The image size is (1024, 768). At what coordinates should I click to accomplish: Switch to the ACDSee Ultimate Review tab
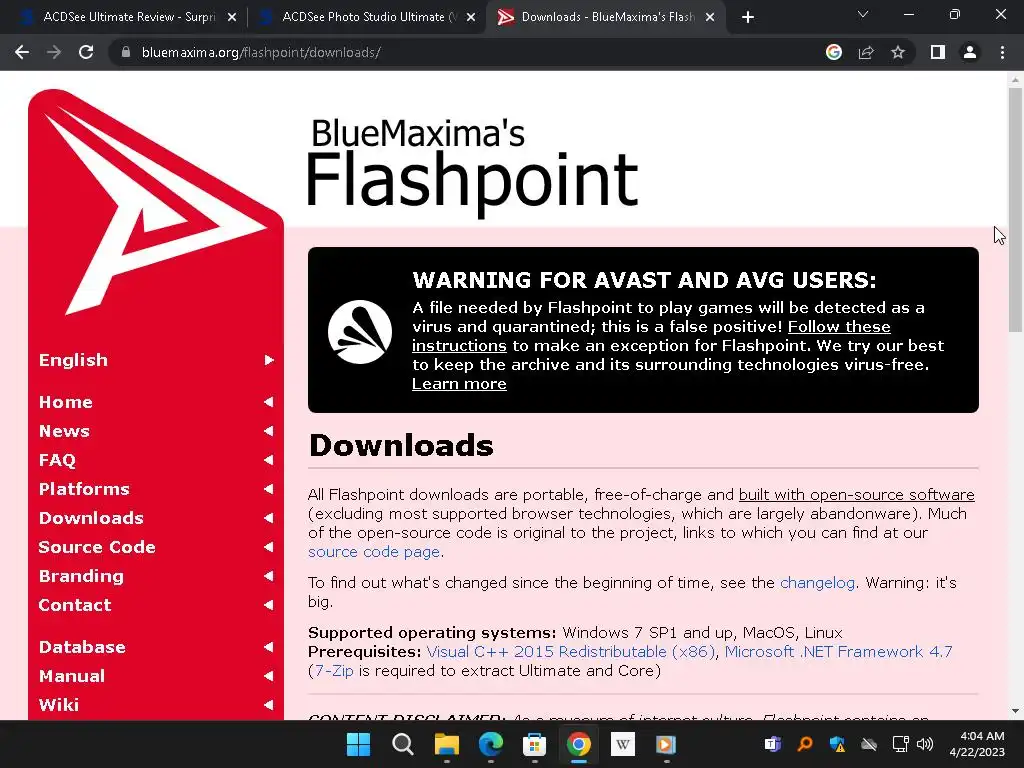point(129,17)
